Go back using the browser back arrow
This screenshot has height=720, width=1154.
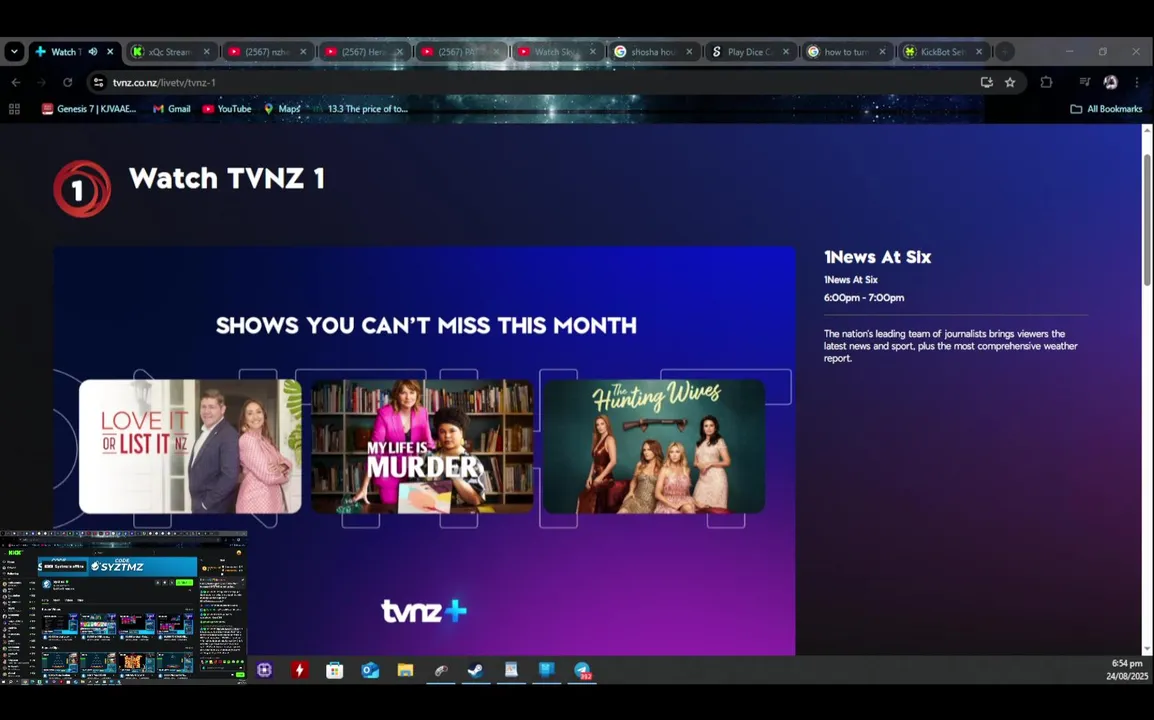(15, 82)
